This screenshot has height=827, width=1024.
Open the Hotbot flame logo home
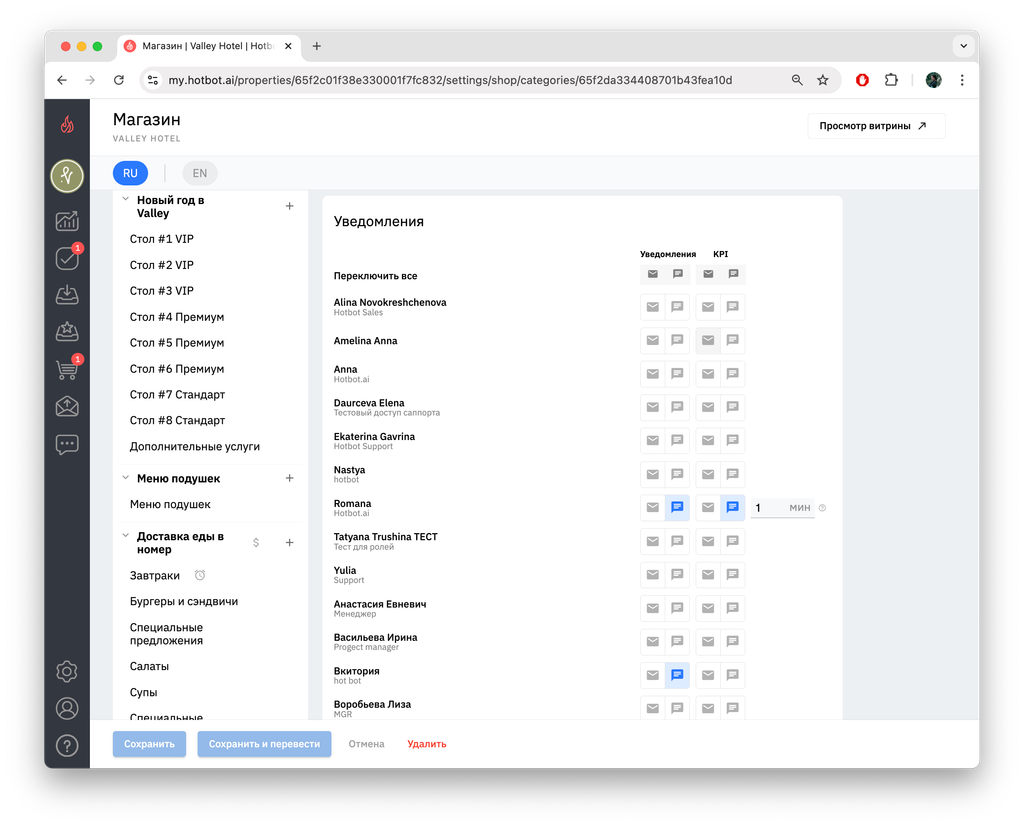(x=67, y=124)
